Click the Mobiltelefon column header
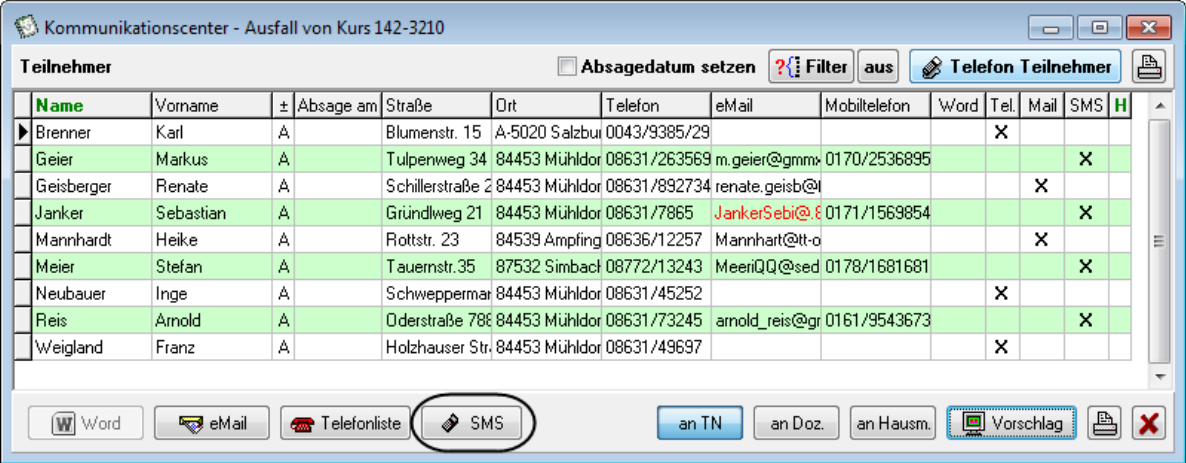The height and width of the screenshot is (463, 1186). coord(876,106)
